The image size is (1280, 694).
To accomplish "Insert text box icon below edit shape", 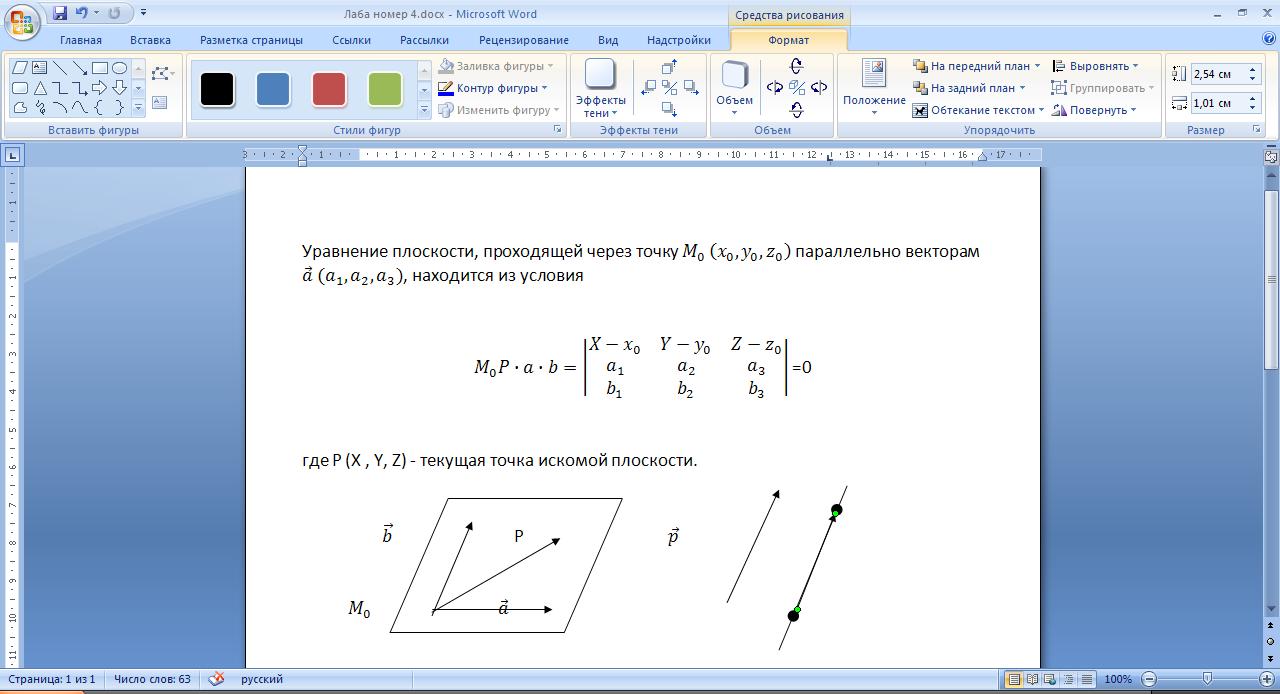I will (159, 103).
